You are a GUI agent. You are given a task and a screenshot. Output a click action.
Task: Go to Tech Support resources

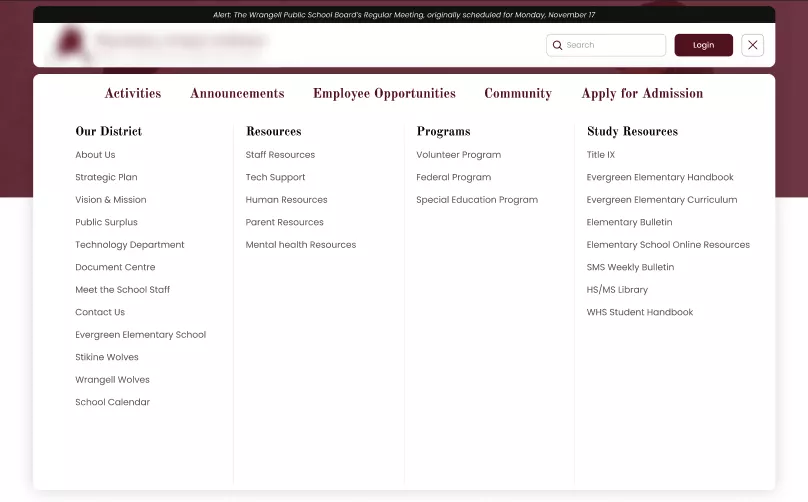[275, 177]
